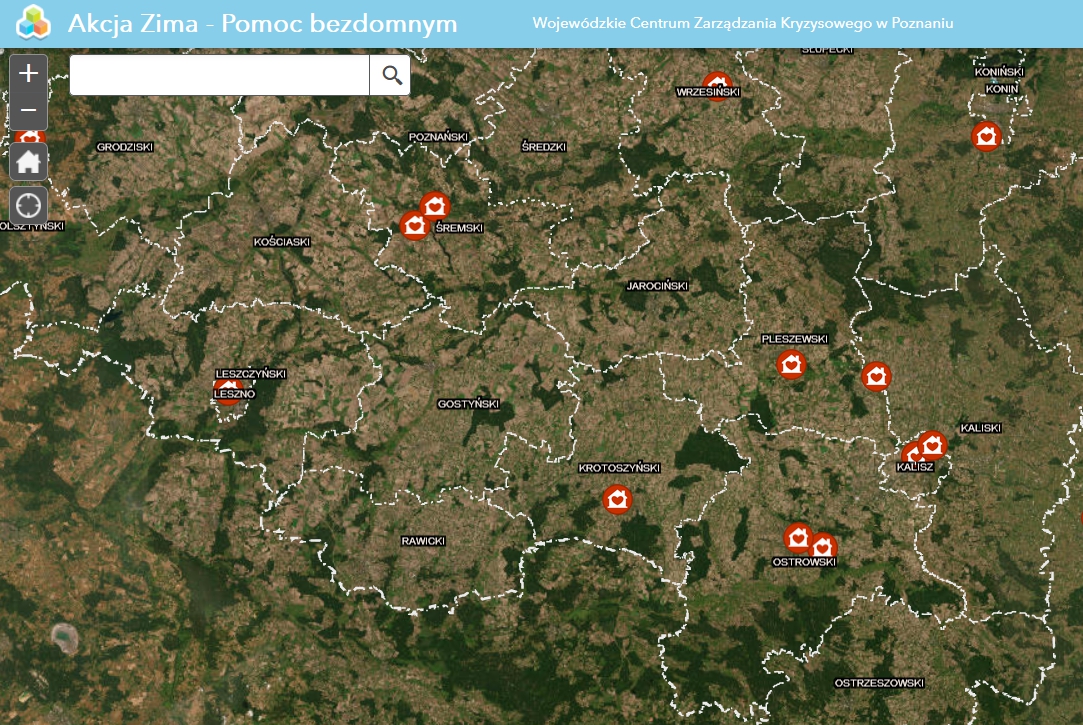Click the JAROCIŃSKI county label
This screenshot has width=1083, height=725.
[657, 286]
